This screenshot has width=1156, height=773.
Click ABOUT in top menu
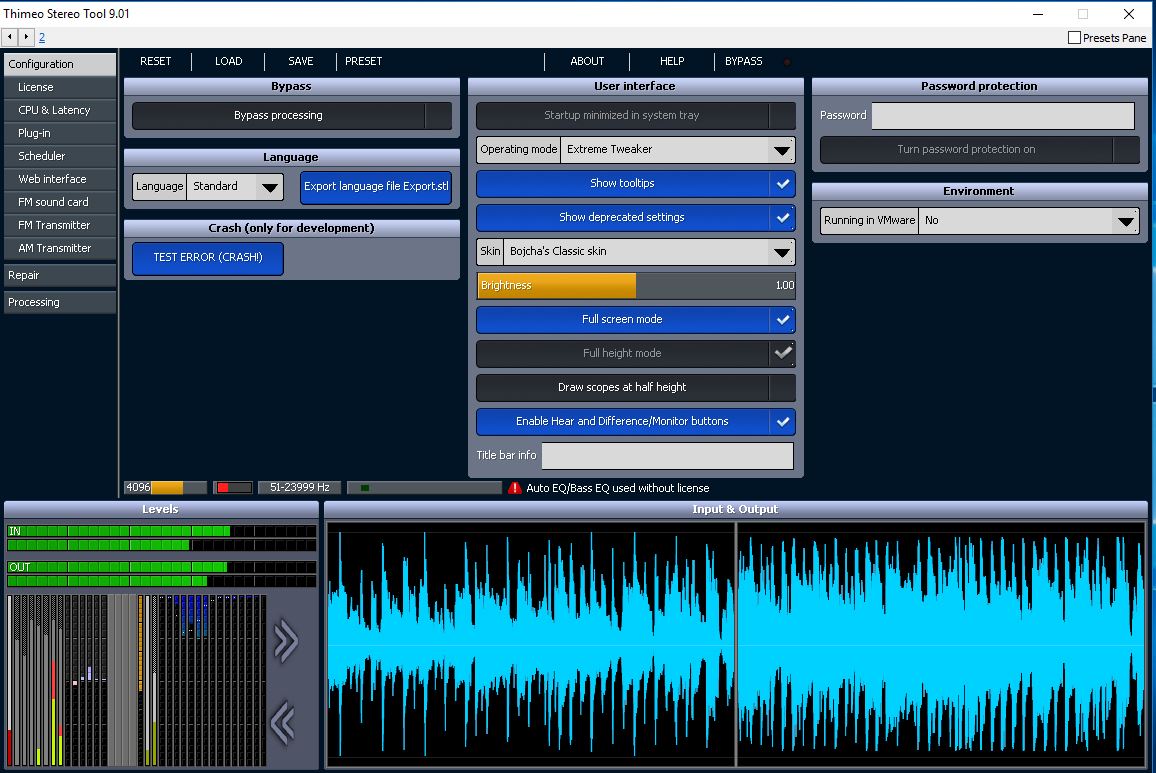(587, 61)
